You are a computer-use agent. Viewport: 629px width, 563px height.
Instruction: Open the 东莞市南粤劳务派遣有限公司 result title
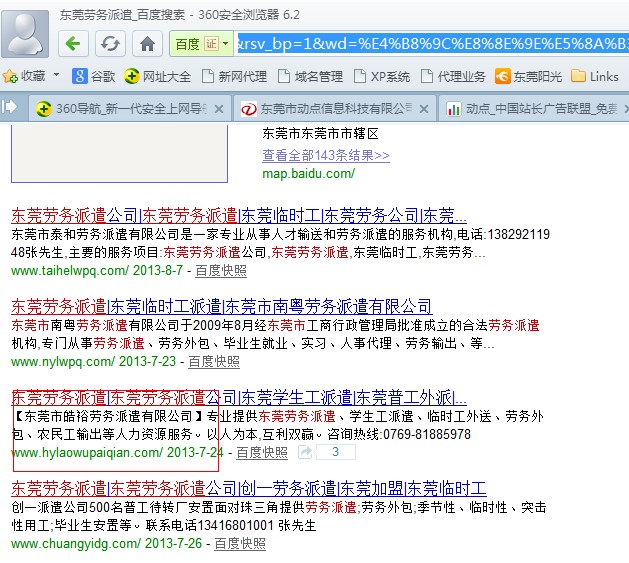[221, 307]
